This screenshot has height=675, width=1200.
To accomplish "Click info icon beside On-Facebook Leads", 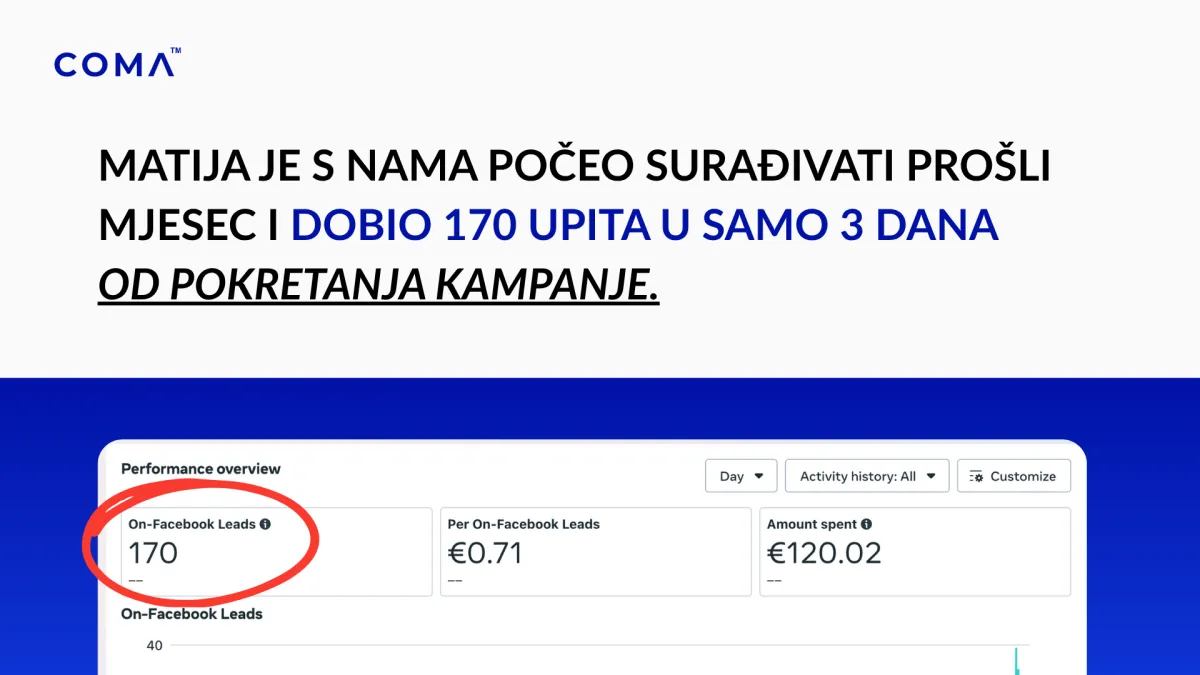I will (x=265, y=524).
